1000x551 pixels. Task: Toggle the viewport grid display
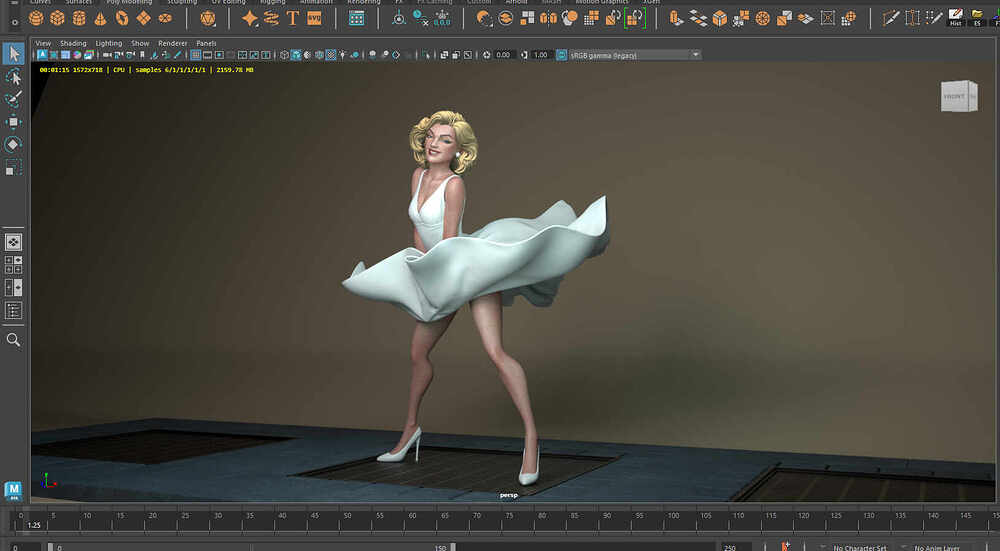click(196, 55)
